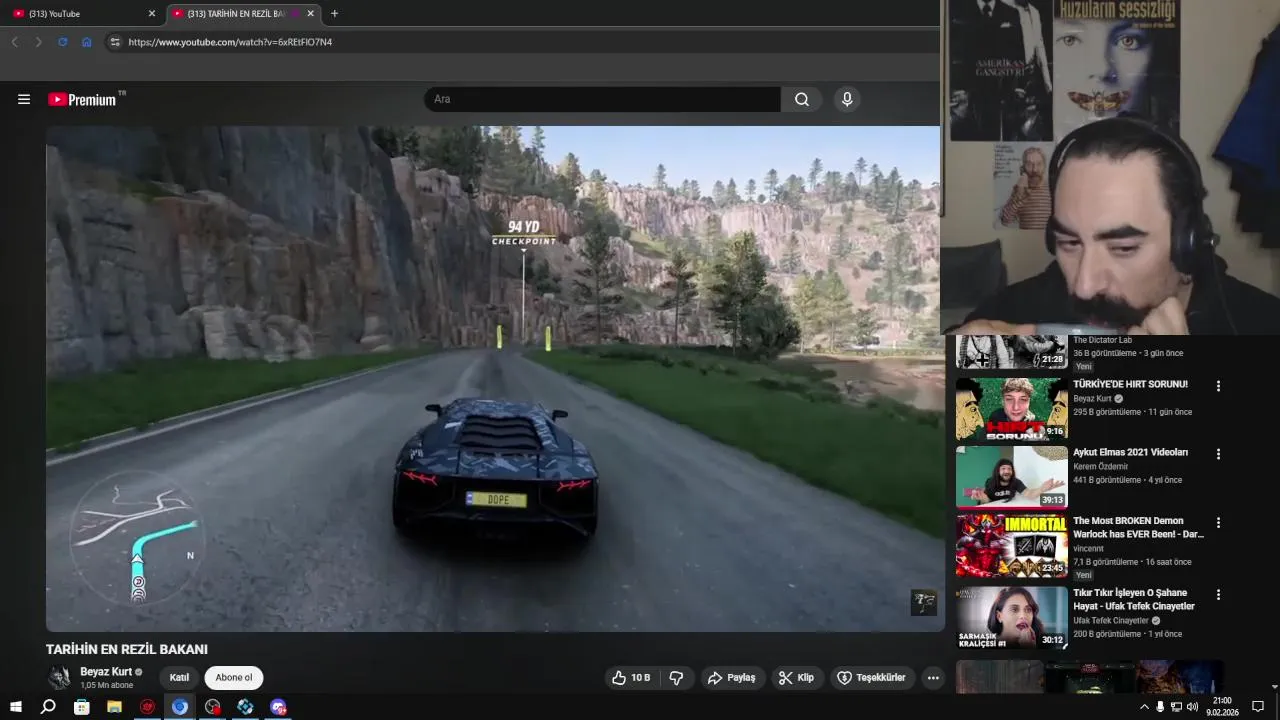The height and width of the screenshot is (720, 1280).
Task: Open IMMORTAL Demon Warlock thumbnail
Action: point(1011,546)
